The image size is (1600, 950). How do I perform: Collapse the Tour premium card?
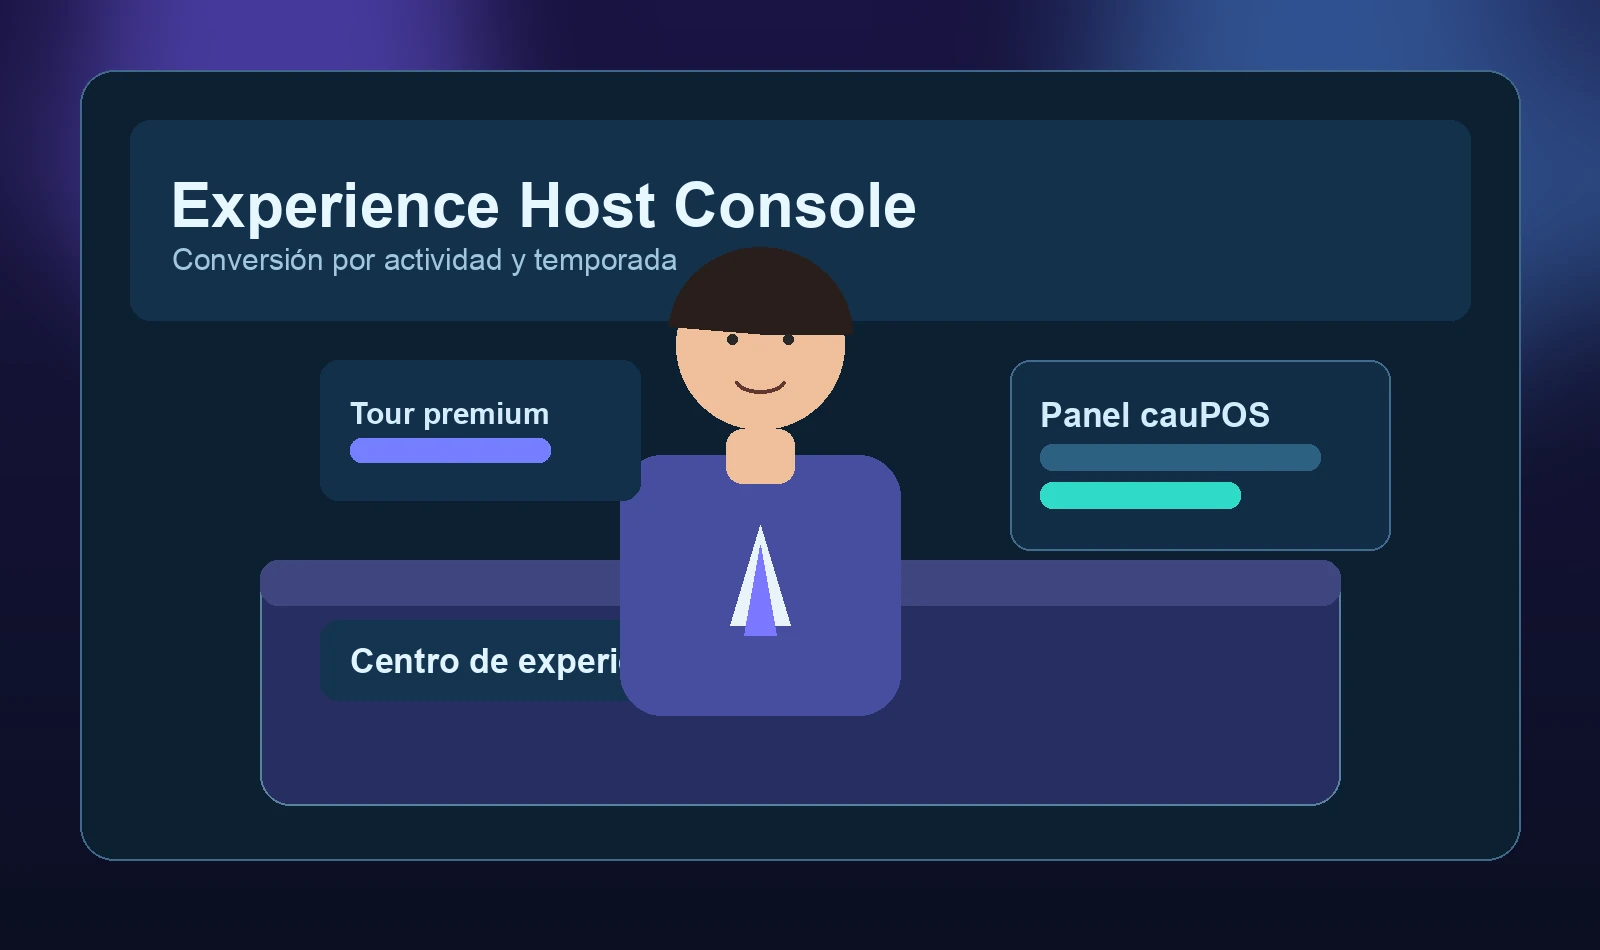480,430
